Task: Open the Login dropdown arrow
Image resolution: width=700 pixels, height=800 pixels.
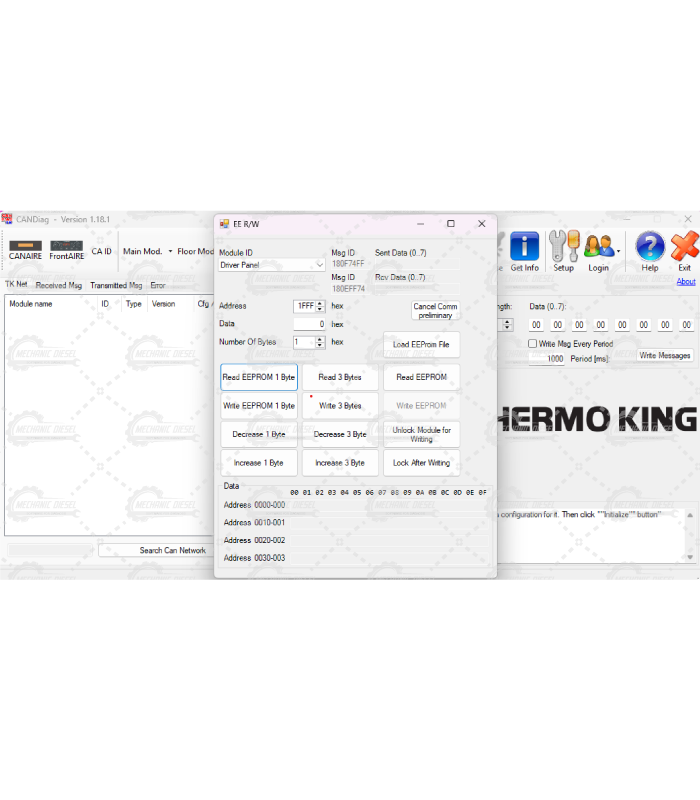Action: click(619, 252)
